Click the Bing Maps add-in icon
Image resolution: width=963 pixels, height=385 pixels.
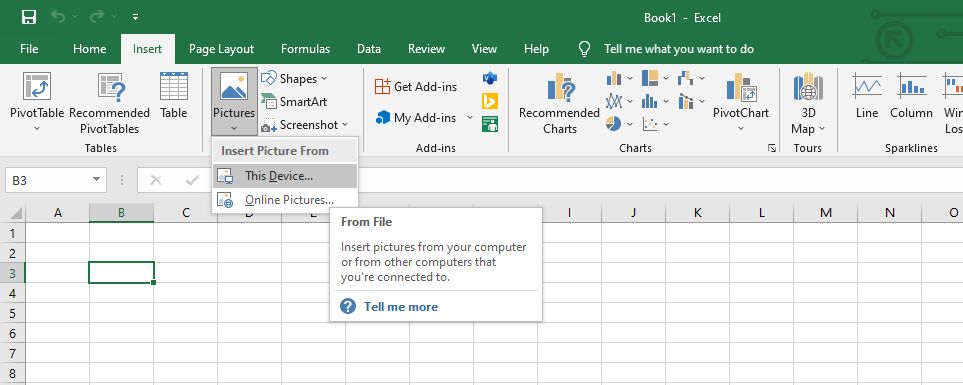[489, 101]
